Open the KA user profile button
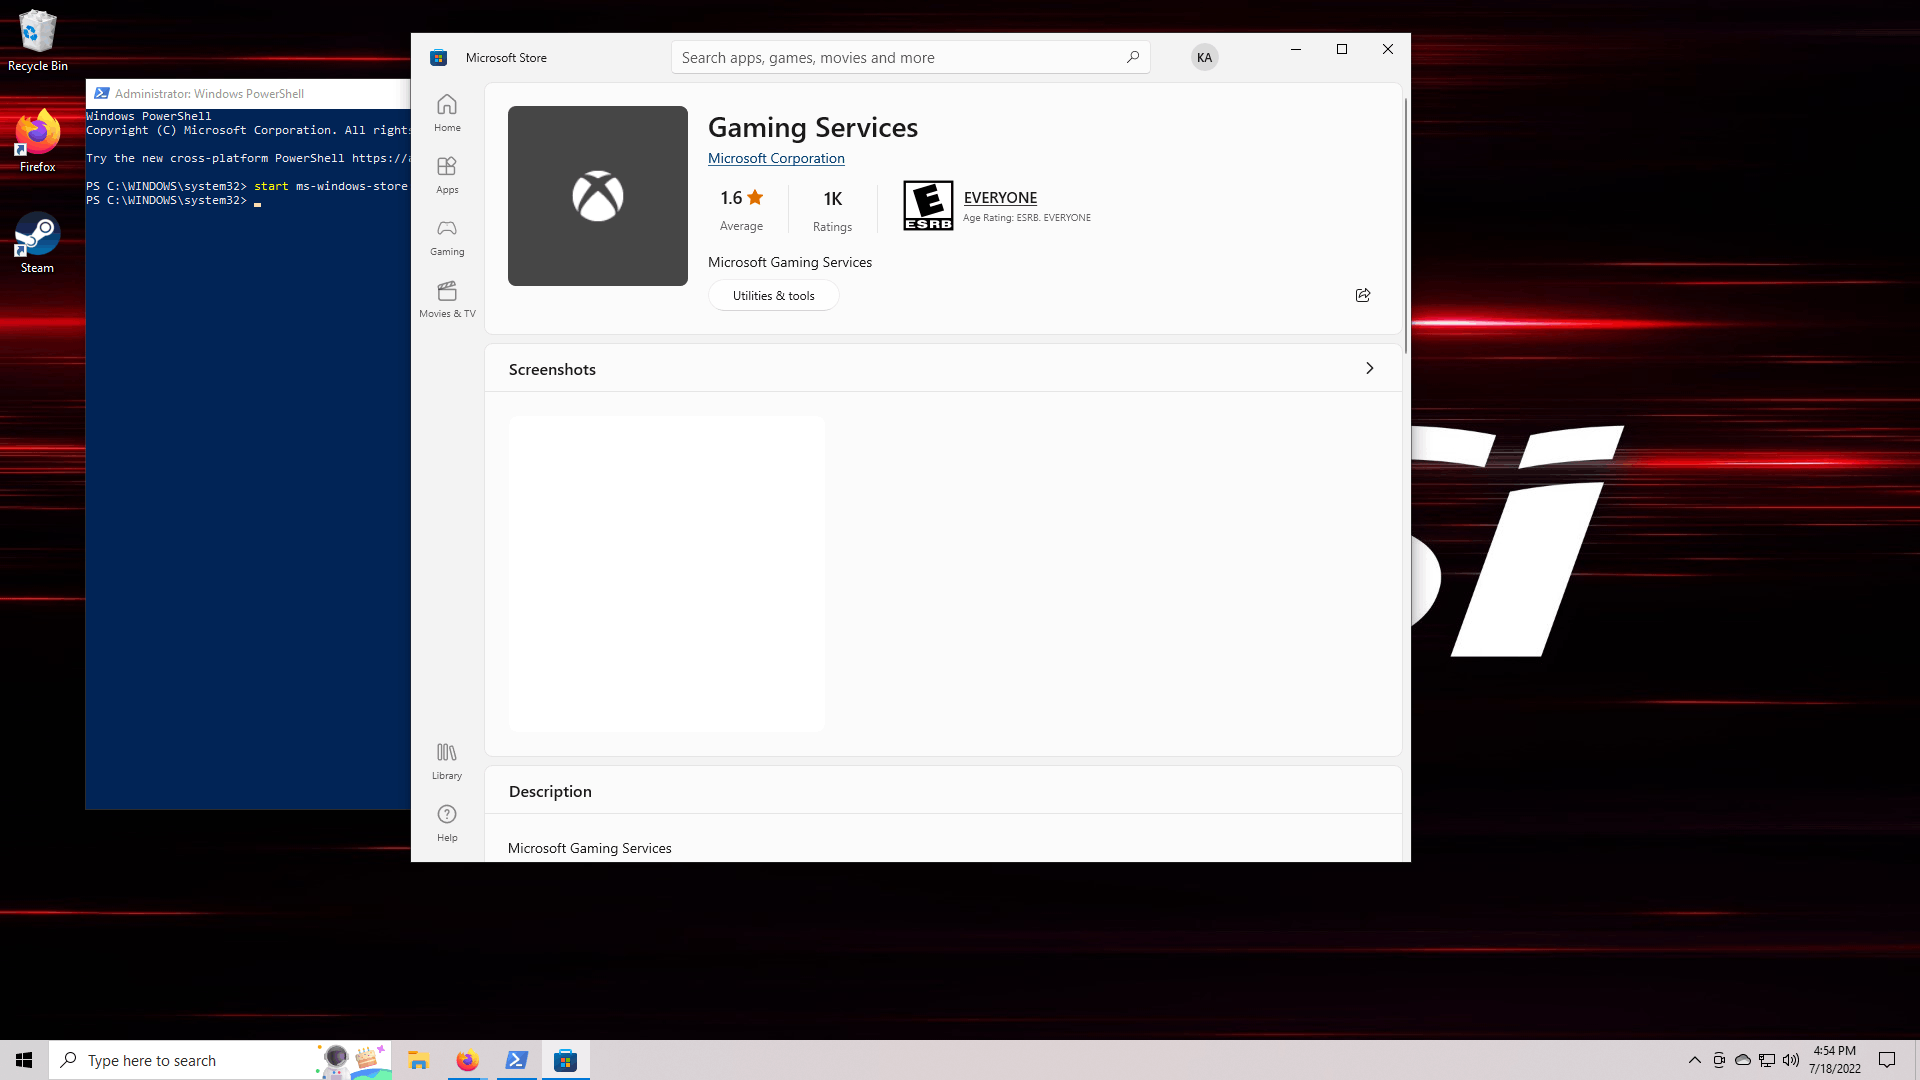Screen dimensions: 1920x1080 point(1204,57)
